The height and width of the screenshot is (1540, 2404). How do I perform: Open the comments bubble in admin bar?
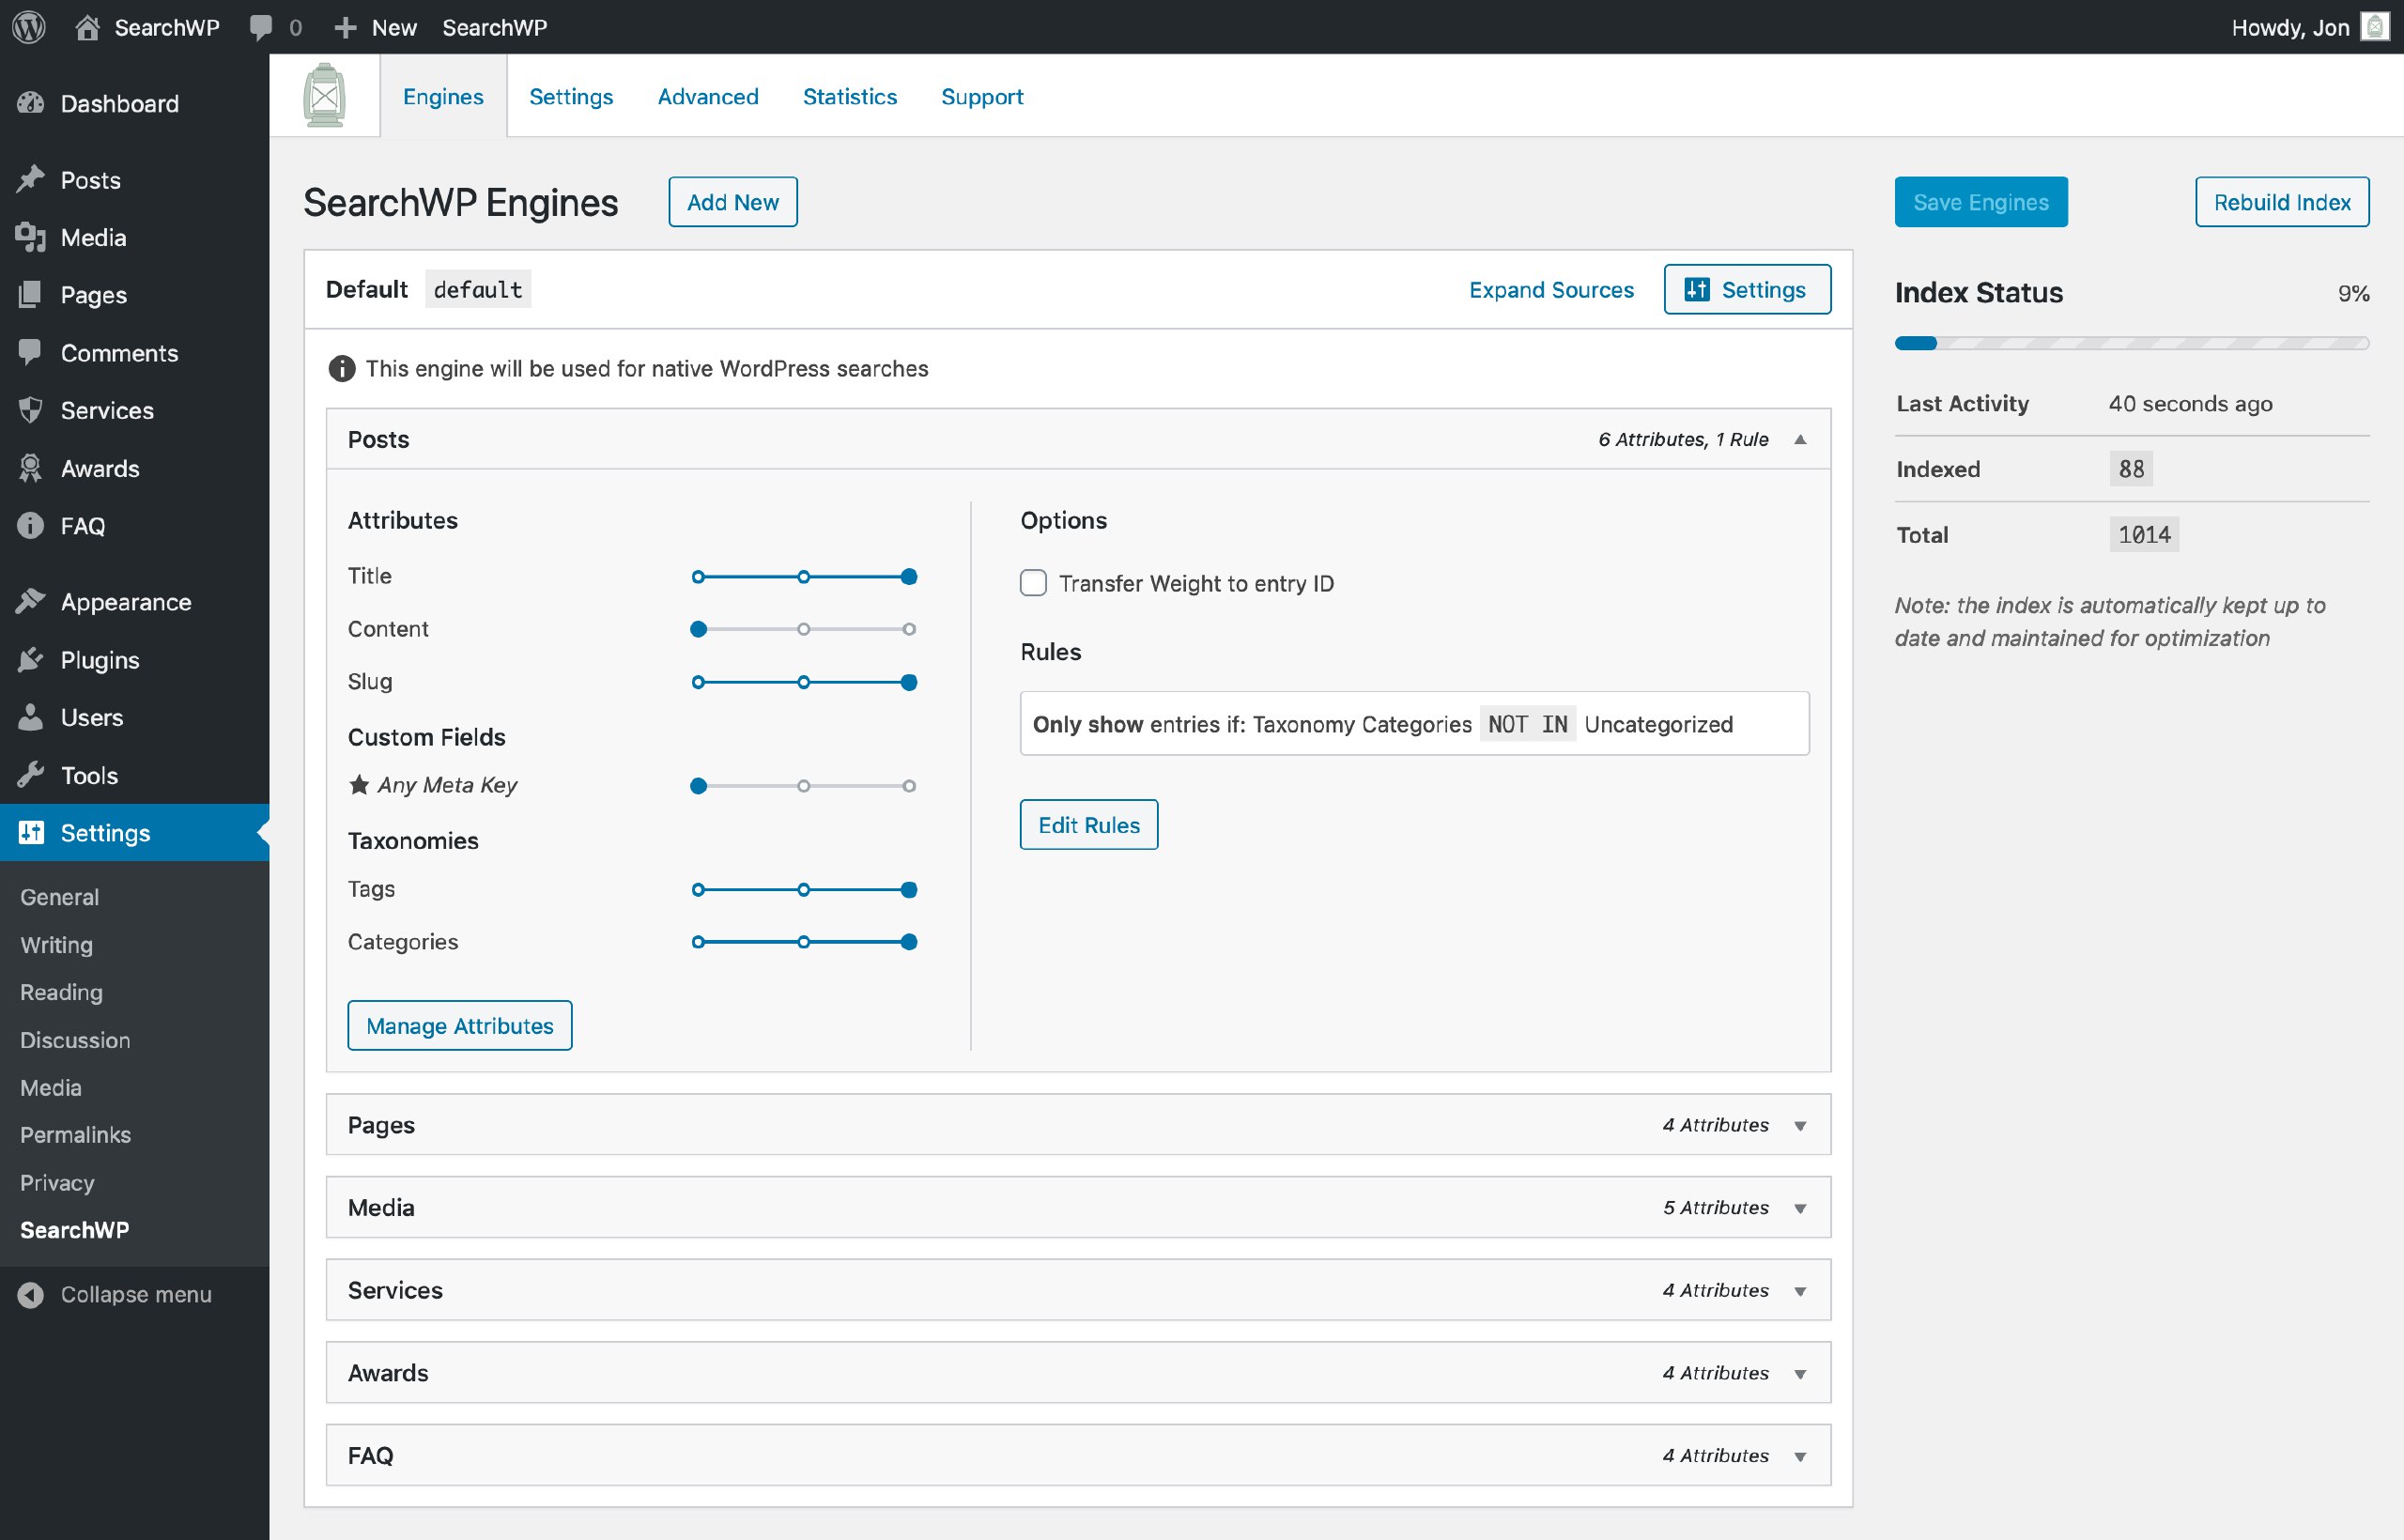261,27
